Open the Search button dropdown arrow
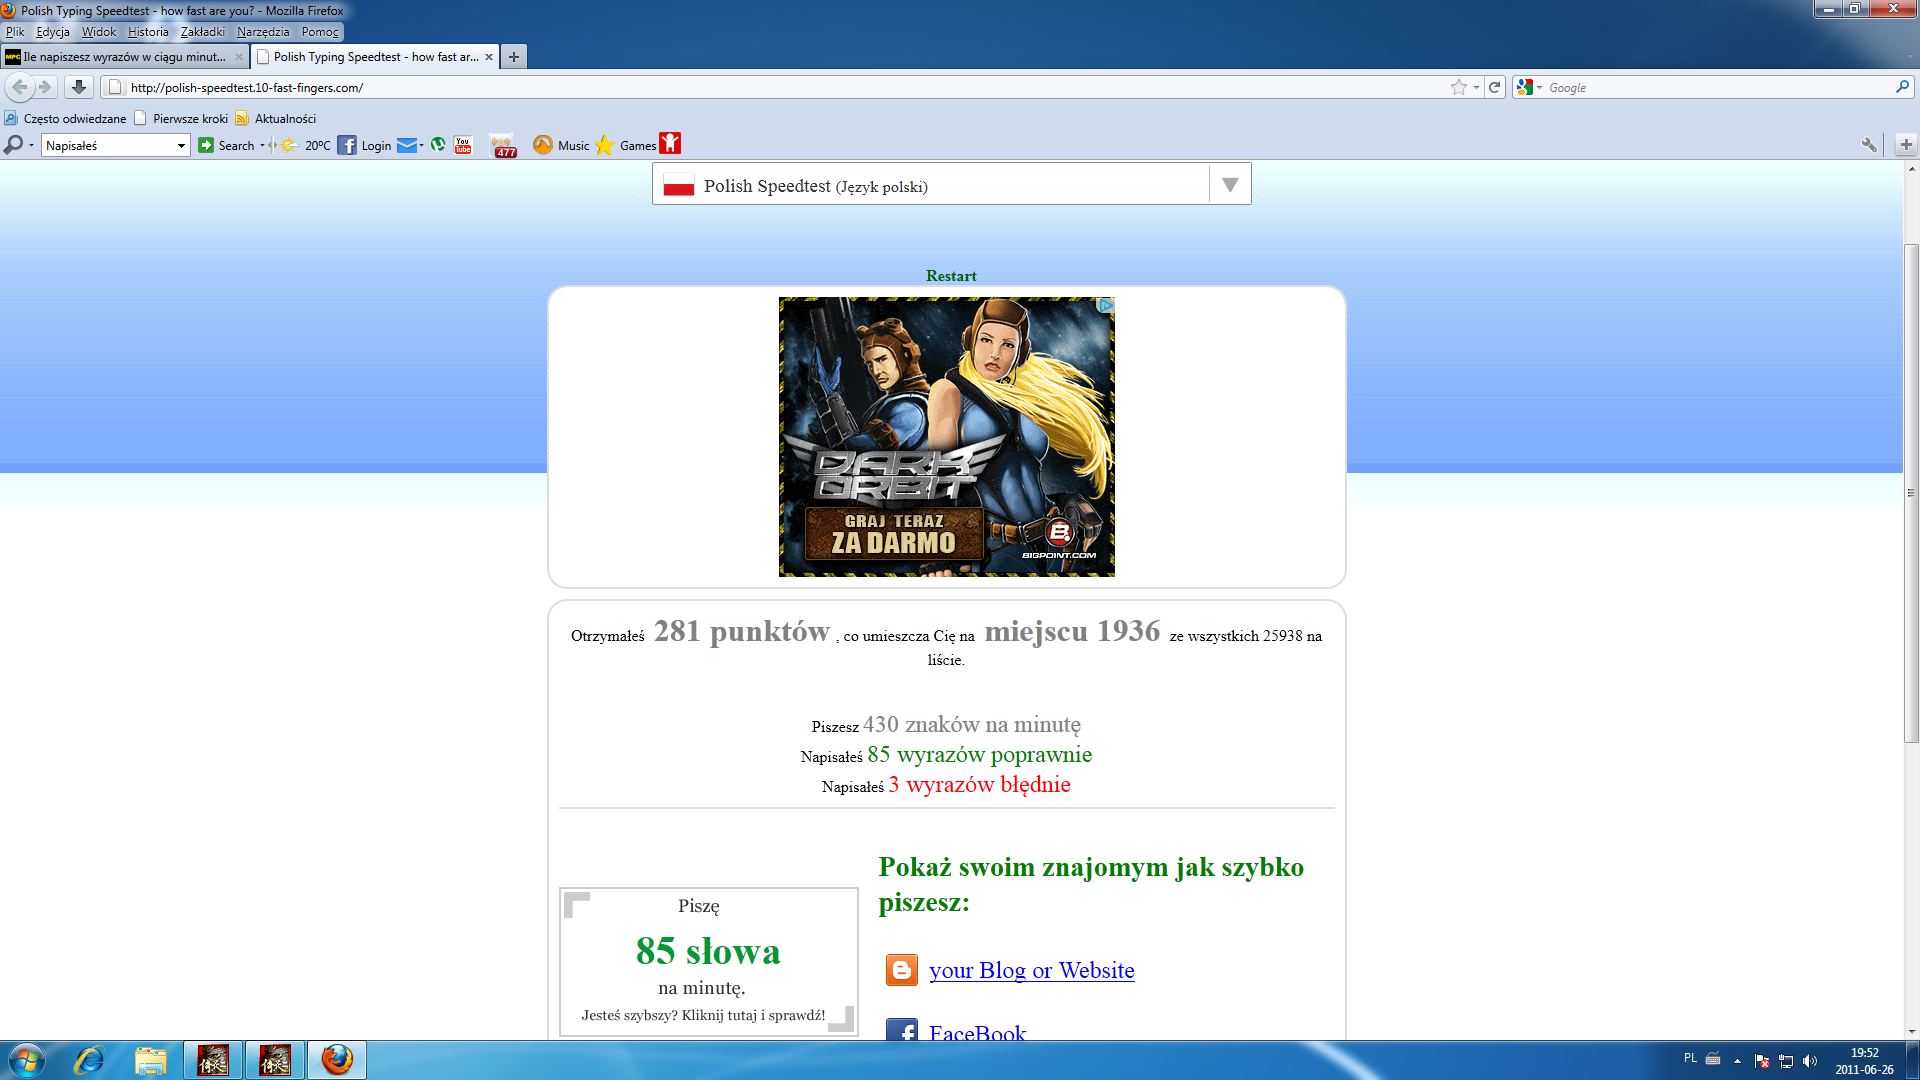 click(x=262, y=145)
